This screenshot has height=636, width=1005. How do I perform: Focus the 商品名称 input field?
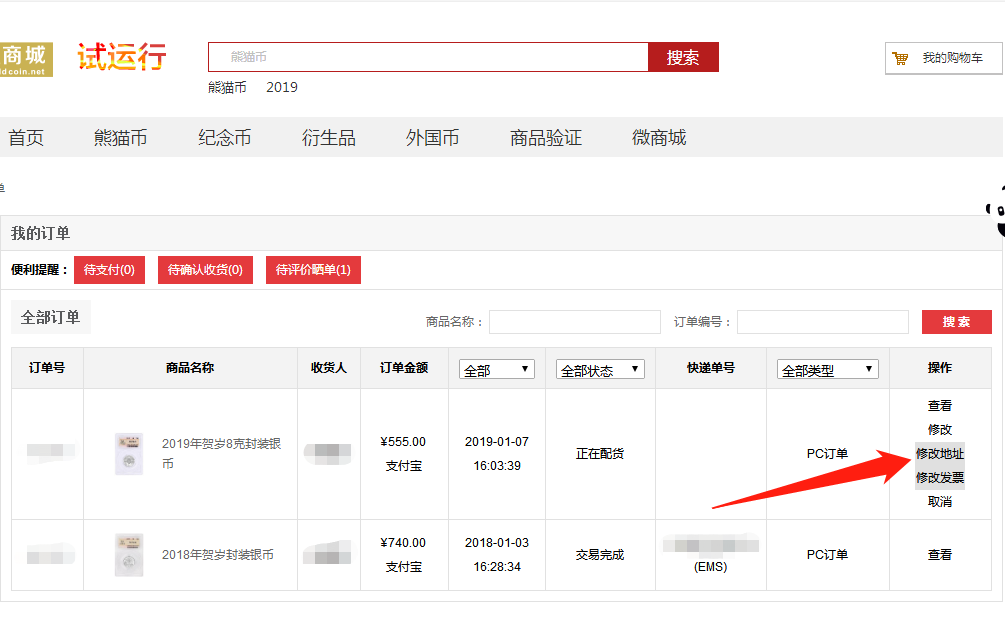pos(574,322)
